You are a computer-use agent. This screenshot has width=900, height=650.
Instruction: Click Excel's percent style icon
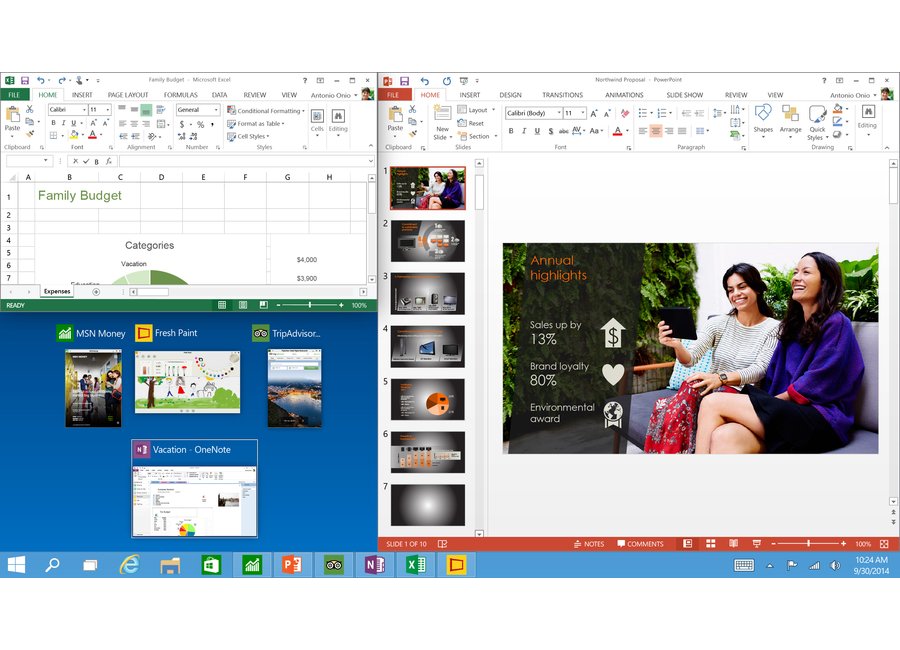pyautogui.click(x=200, y=124)
